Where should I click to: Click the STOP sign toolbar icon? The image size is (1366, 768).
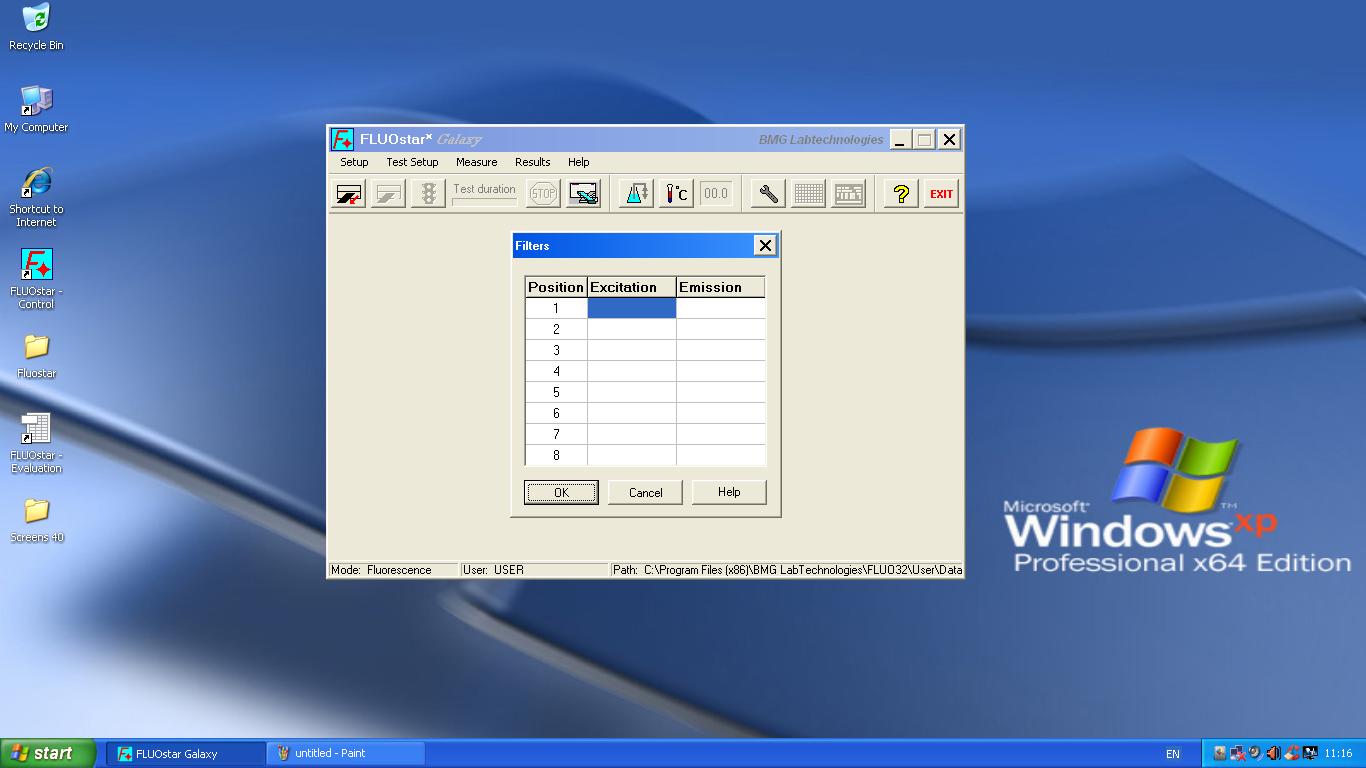pyautogui.click(x=543, y=194)
